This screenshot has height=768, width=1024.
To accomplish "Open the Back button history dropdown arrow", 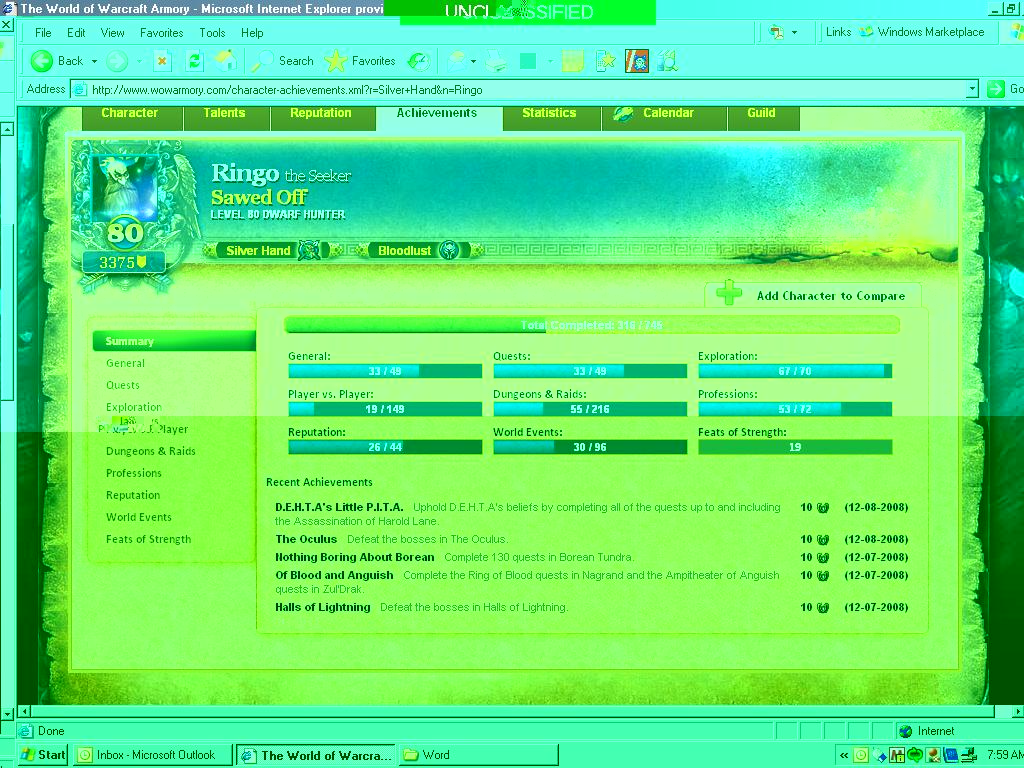I will [x=94, y=61].
